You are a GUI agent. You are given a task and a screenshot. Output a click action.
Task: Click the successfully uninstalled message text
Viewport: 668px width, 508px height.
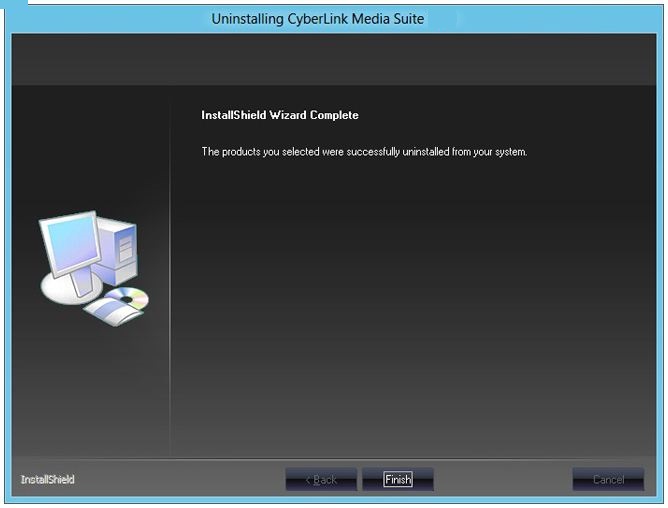coord(364,152)
